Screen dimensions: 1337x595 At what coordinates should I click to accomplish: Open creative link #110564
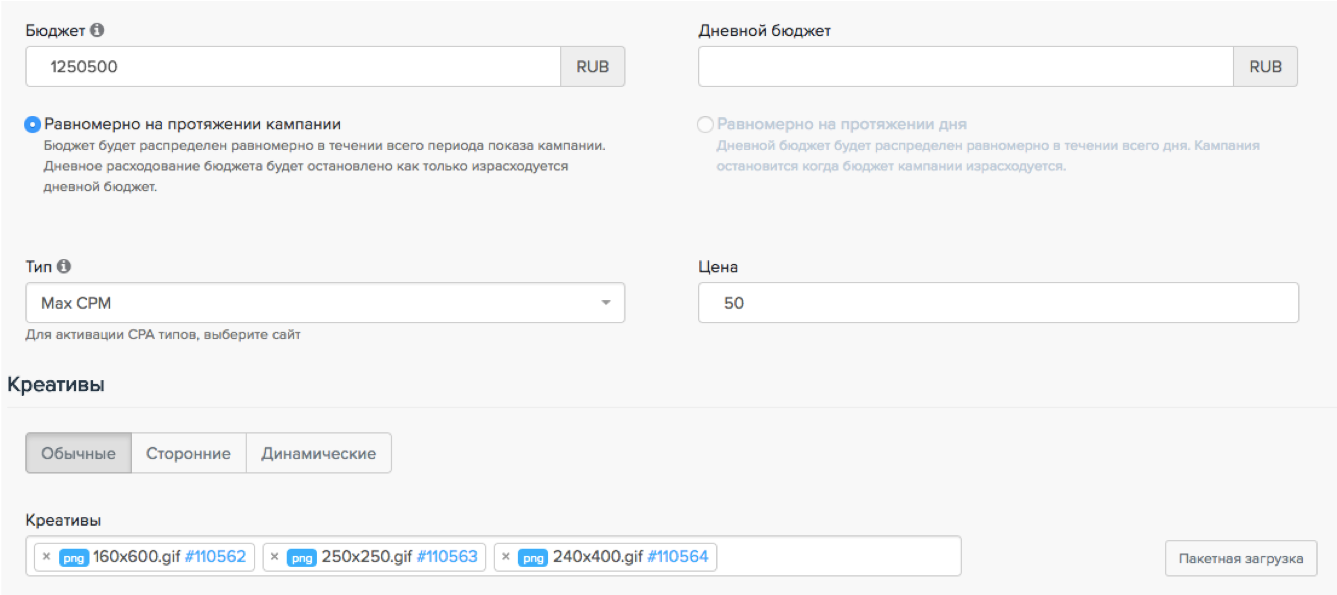point(677,557)
